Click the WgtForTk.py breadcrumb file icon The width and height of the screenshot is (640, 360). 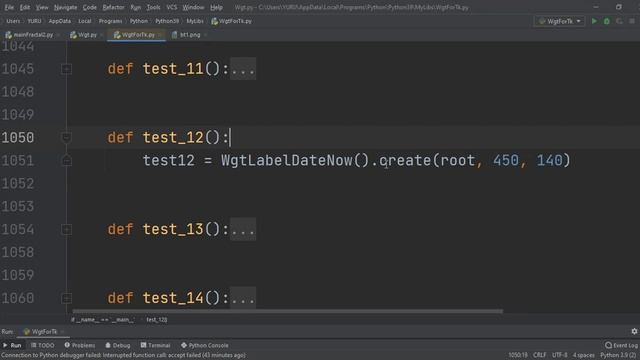pos(214,21)
